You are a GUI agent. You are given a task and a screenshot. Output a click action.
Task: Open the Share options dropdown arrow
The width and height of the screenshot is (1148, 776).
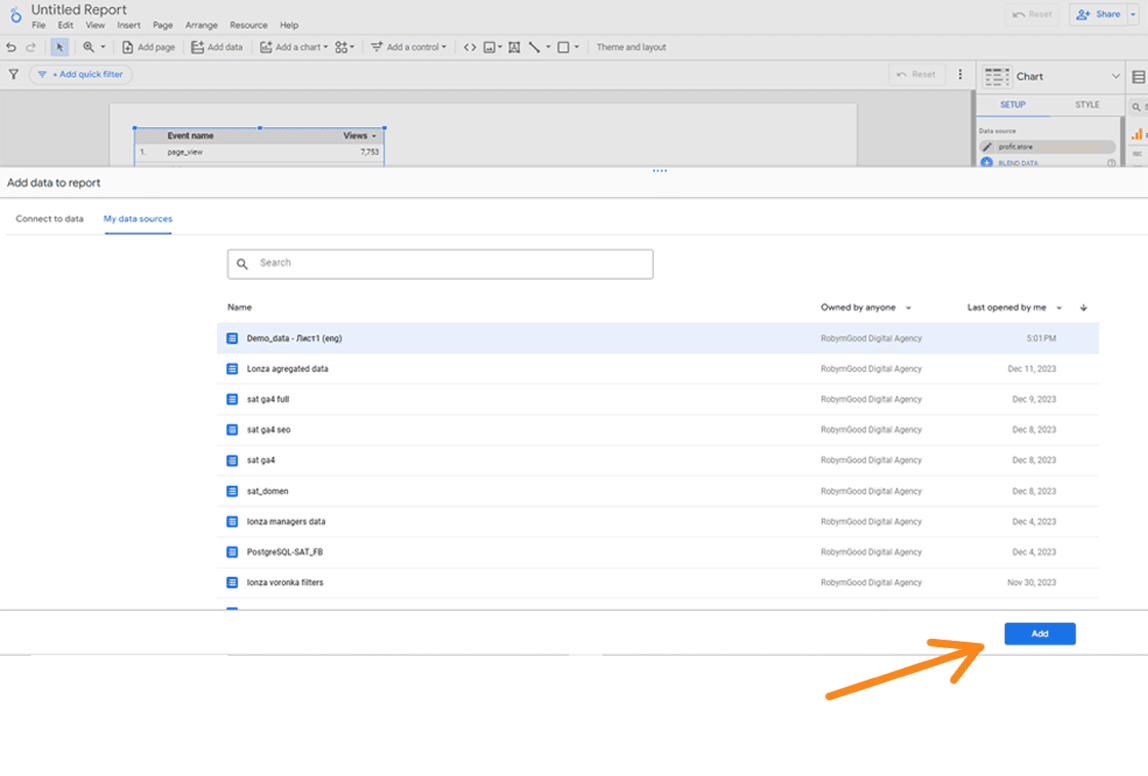tap(1133, 15)
